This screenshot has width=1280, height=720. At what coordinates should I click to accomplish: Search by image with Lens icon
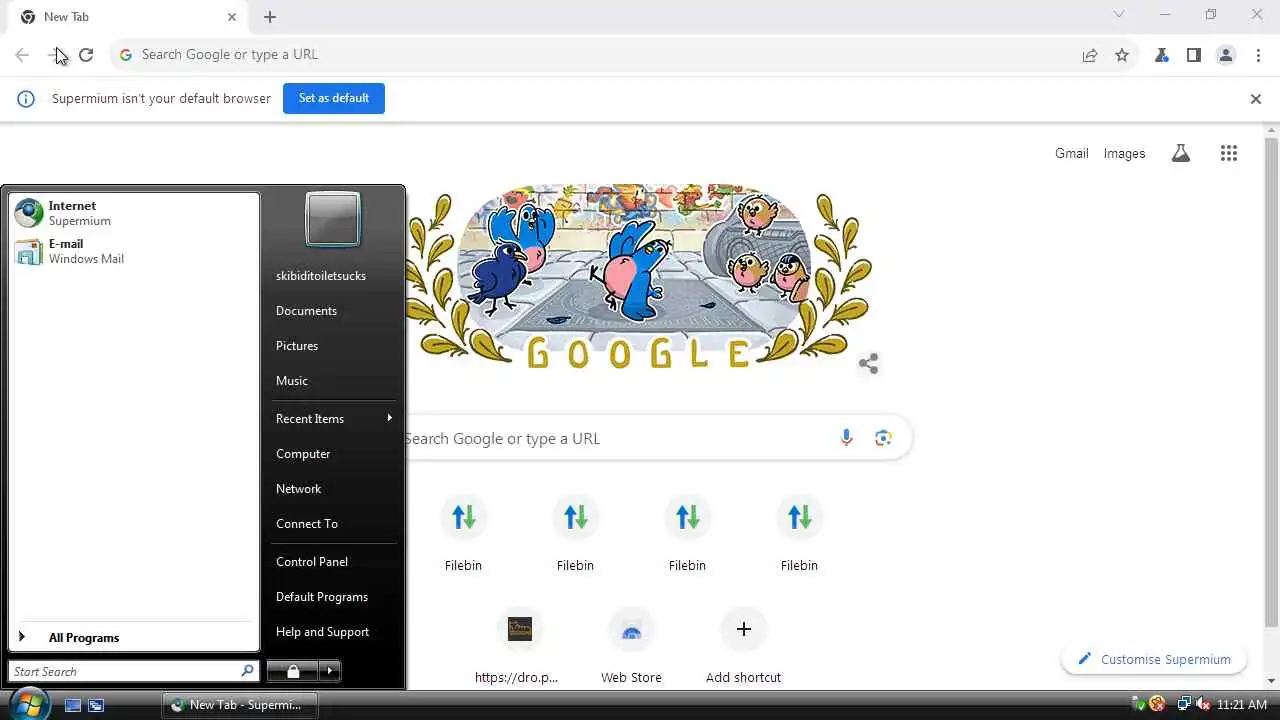pos(883,438)
